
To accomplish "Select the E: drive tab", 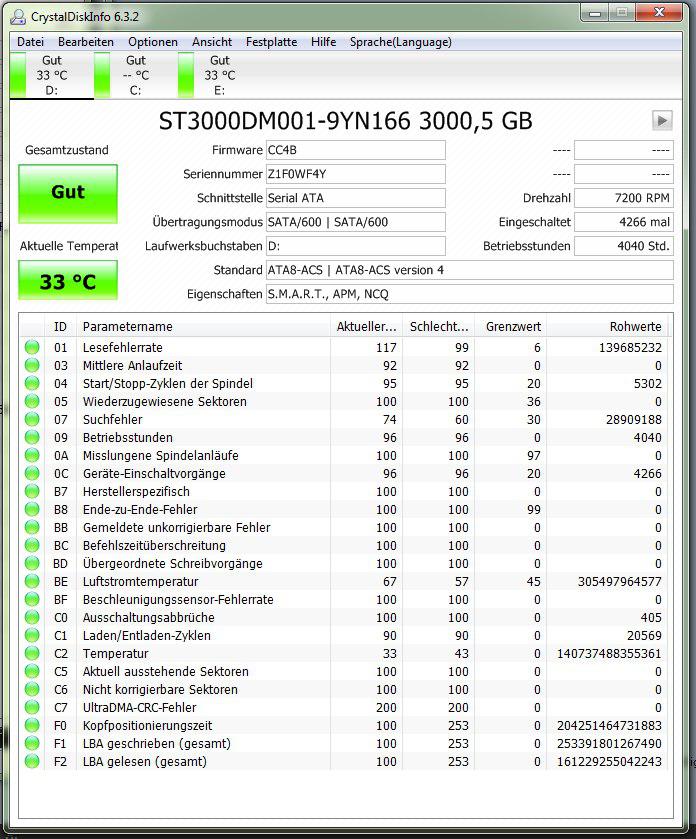I will pos(219,75).
